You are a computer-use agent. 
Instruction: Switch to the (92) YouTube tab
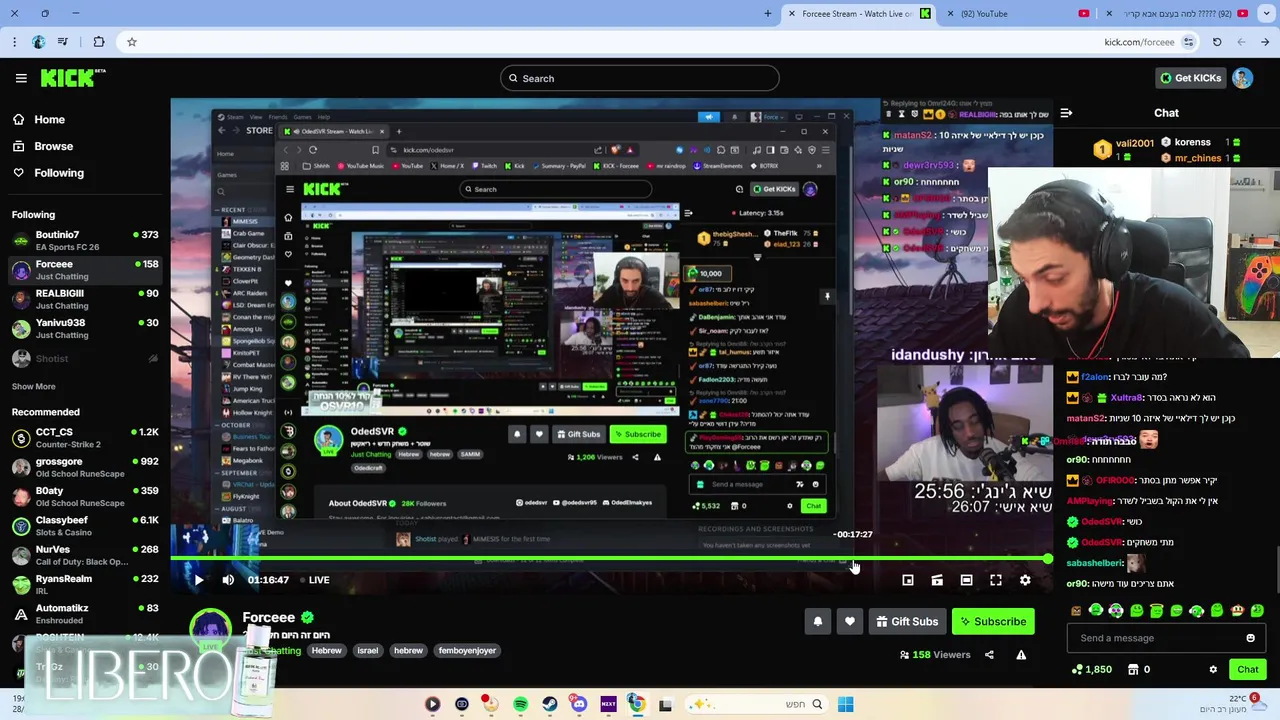pos(1020,13)
